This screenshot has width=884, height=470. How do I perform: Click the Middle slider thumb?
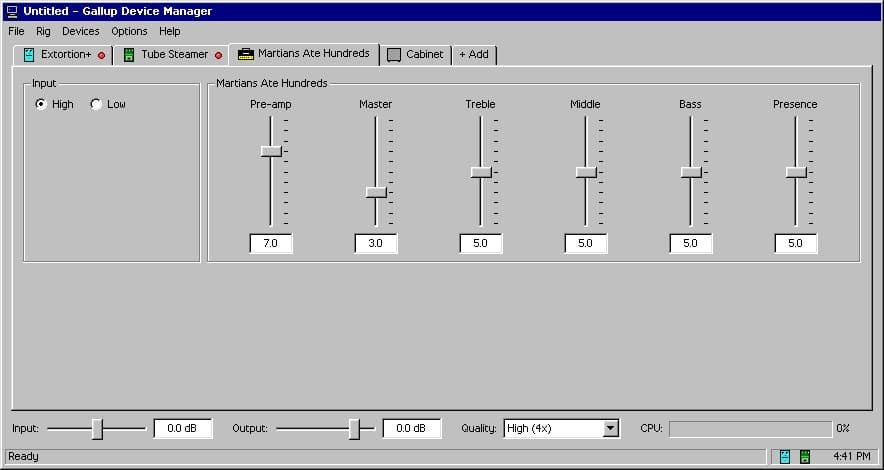tap(586, 172)
